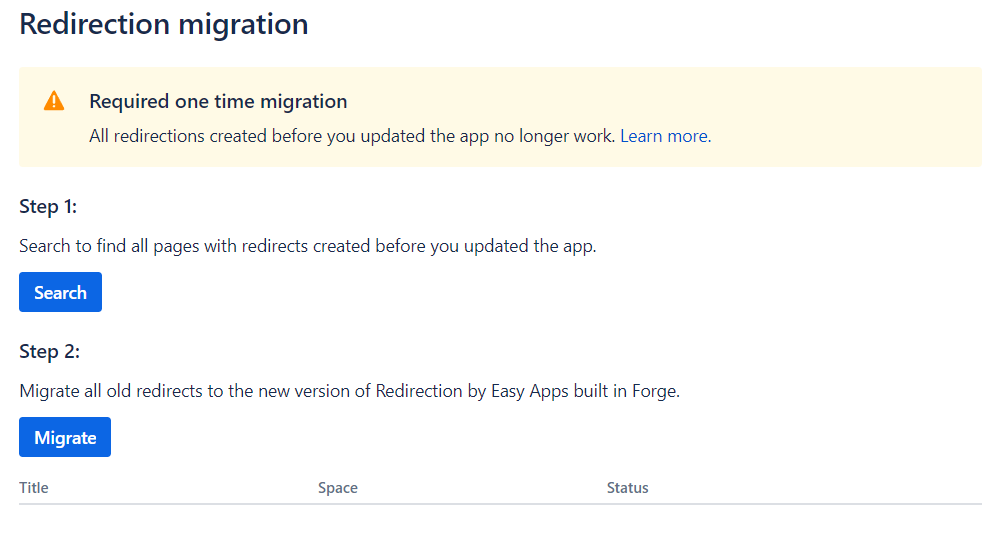997x536 pixels.
Task: Click the Required one time migration heading
Action: pos(218,101)
